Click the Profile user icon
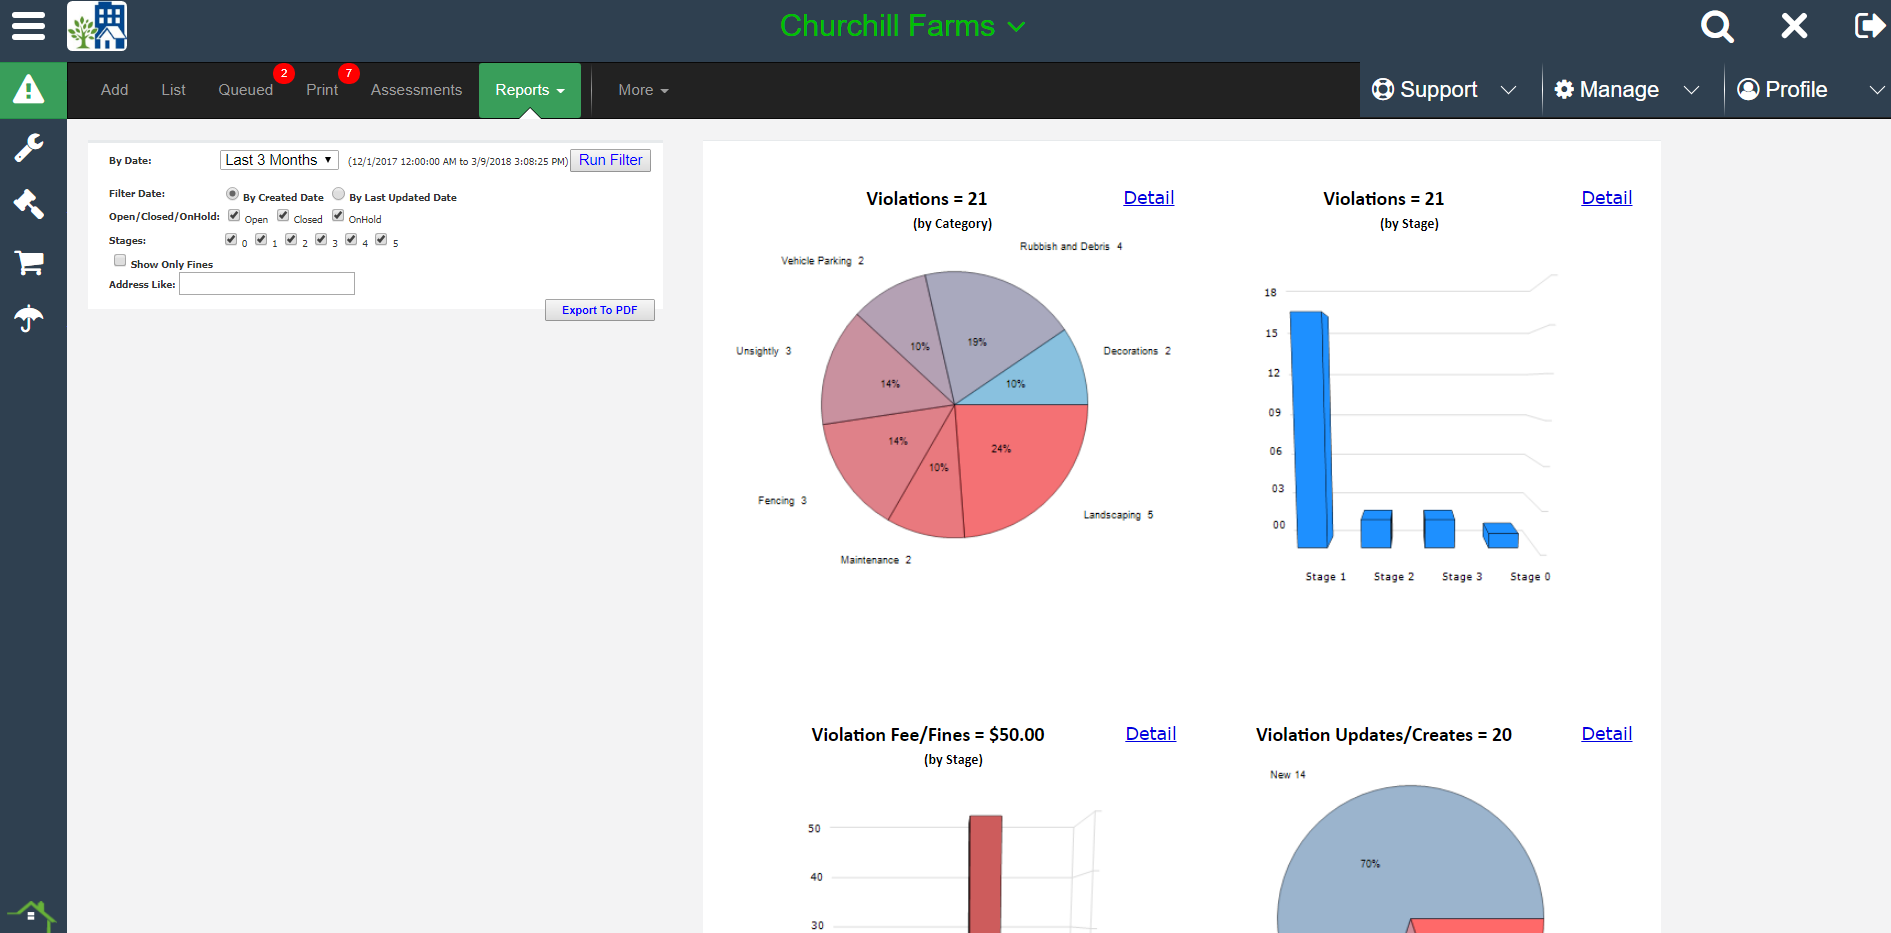Image resolution: width=1891 pixels, height=933 pixels. point(1748,90)
